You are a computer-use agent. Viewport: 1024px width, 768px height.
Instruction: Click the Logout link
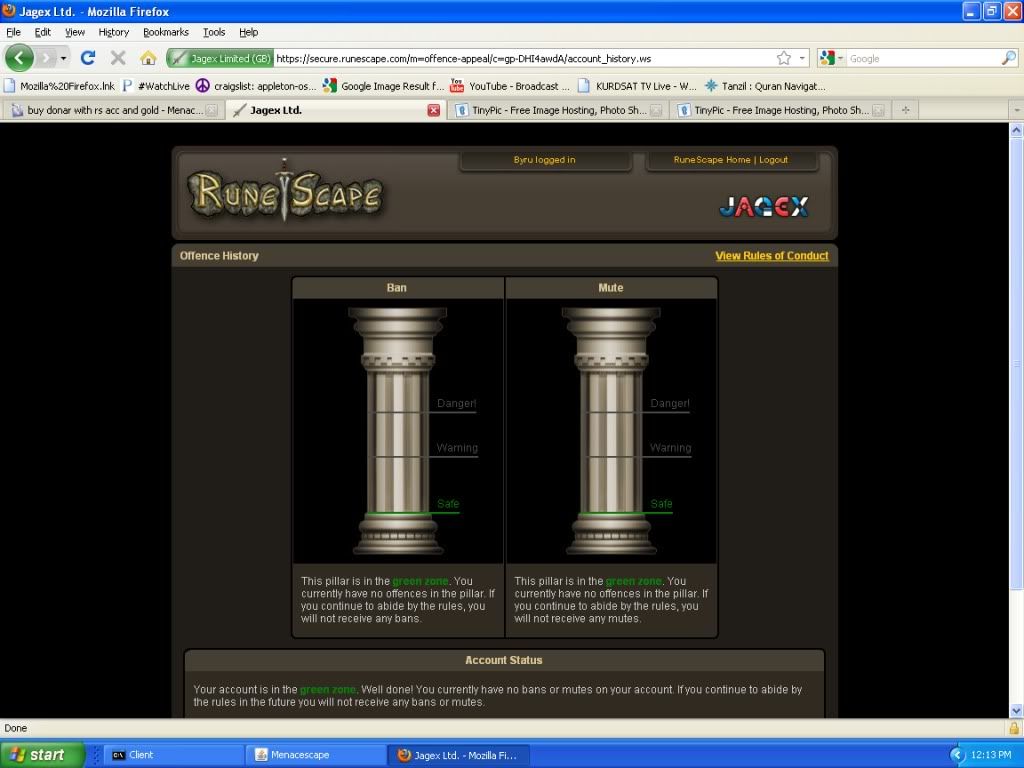(x=773, y=160)
